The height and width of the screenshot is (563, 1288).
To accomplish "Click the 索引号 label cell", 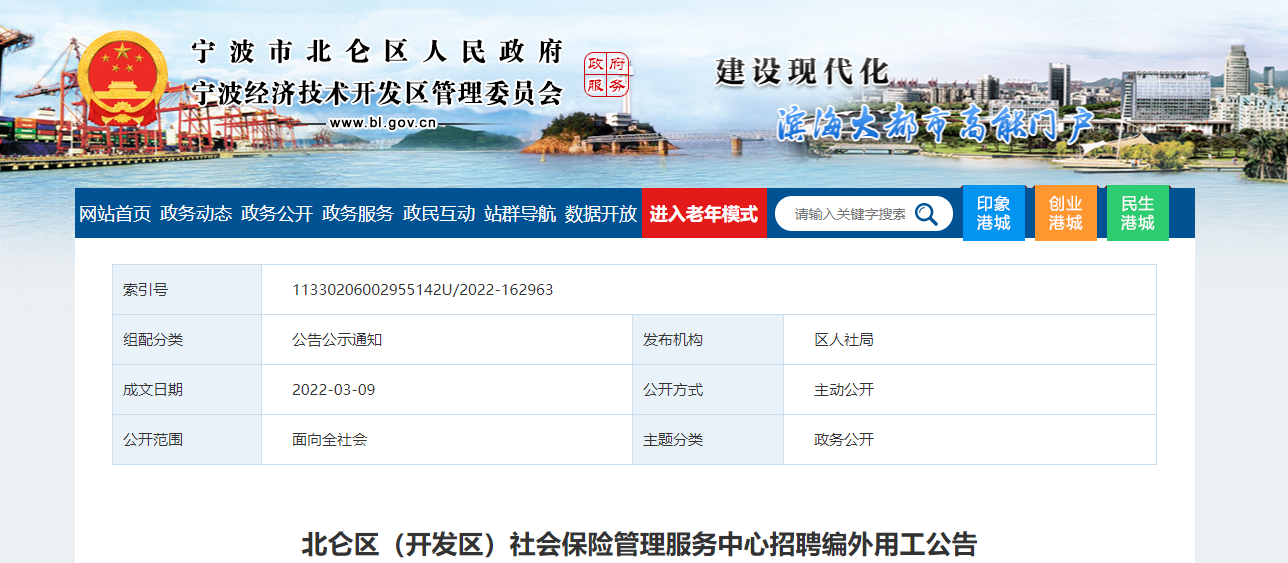I will [x=187, y=290].
